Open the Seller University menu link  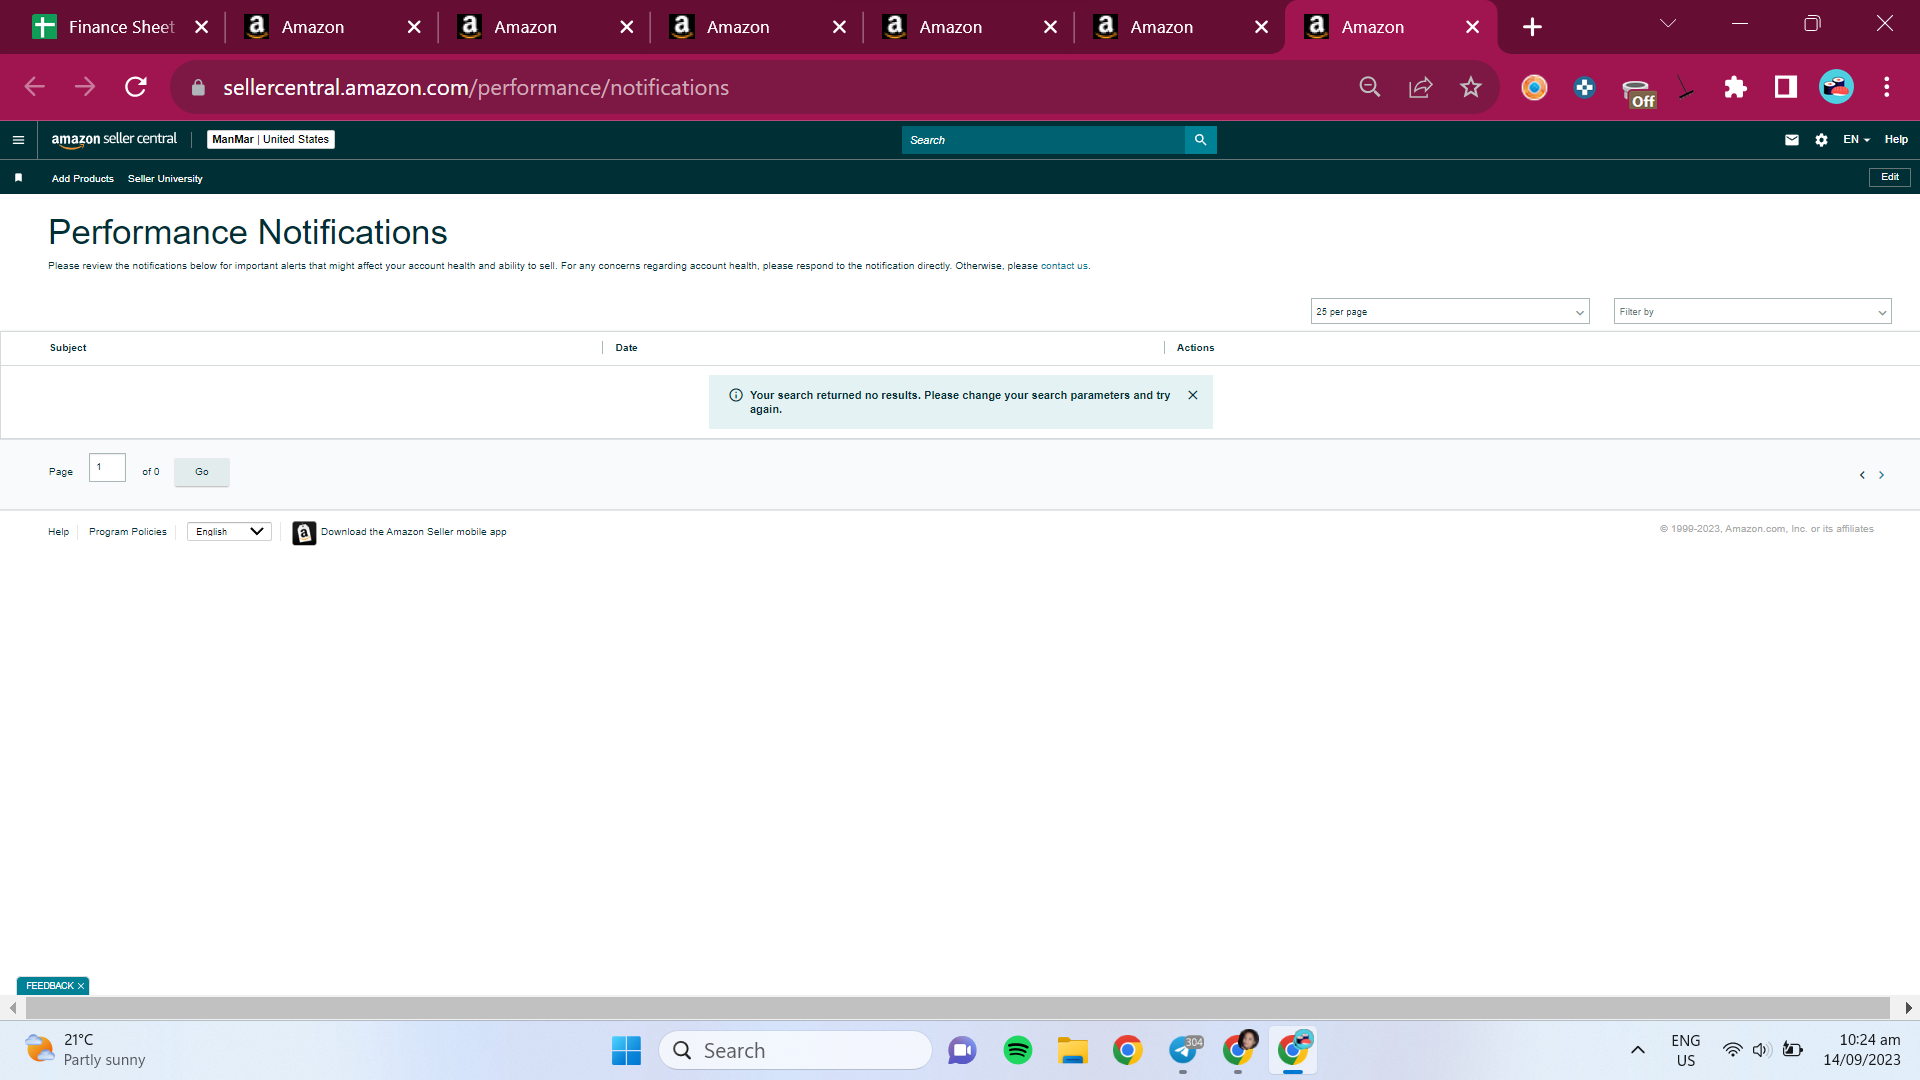coord(165,179)
